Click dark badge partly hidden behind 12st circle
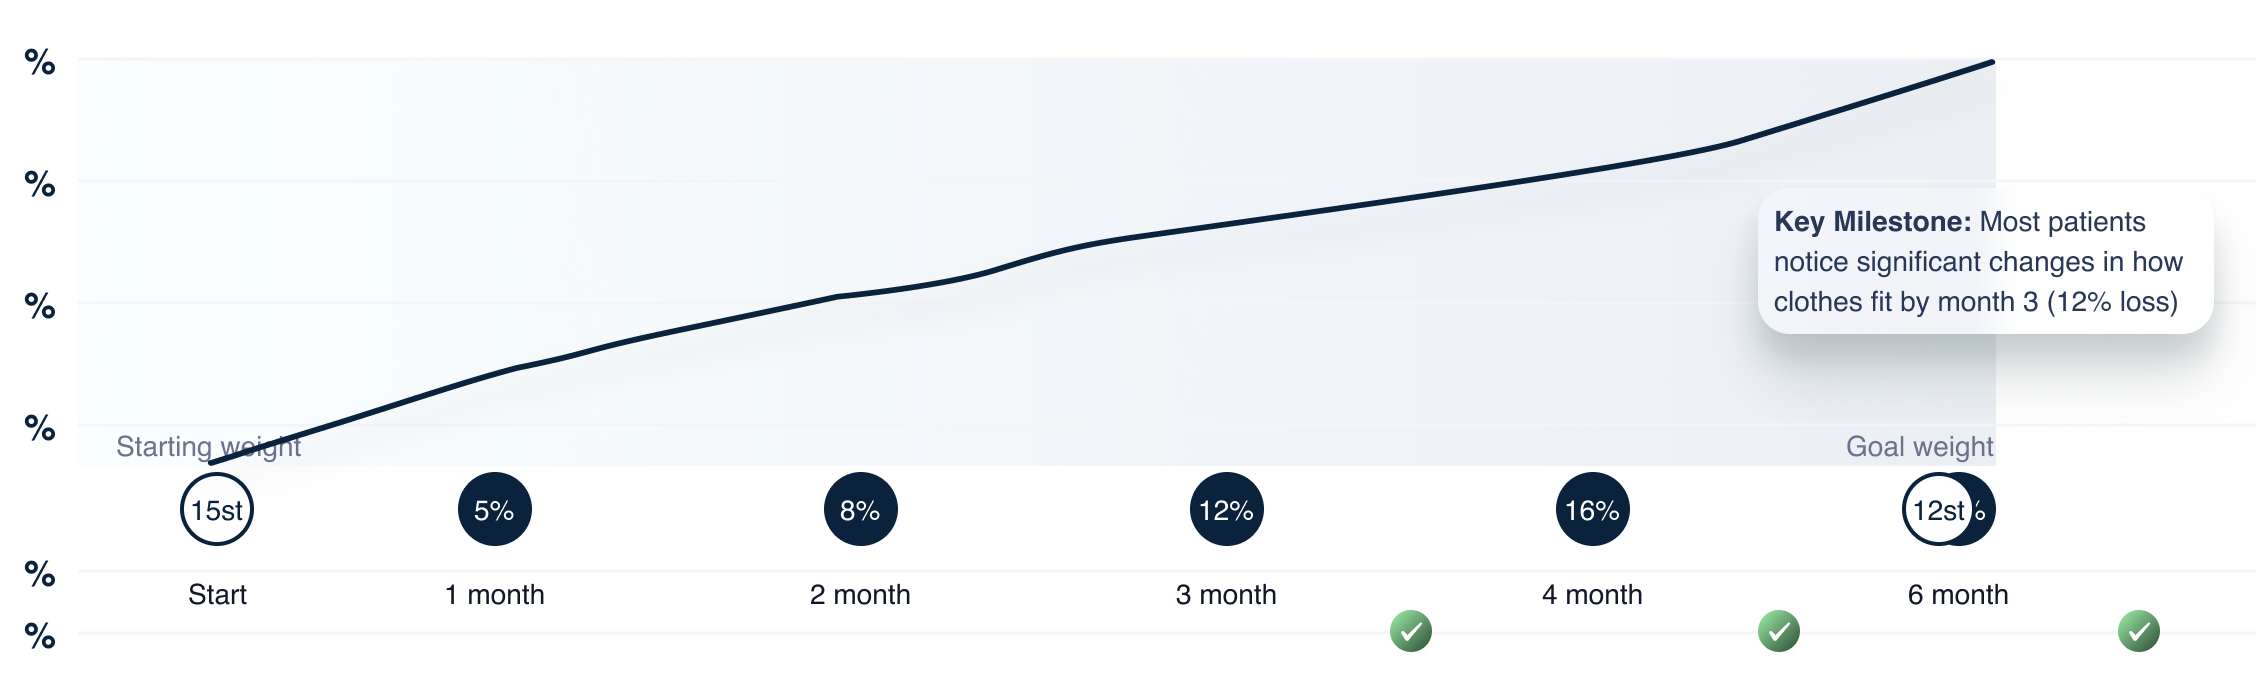This screenshot has height=690, width=2256. coord(1984,510)
